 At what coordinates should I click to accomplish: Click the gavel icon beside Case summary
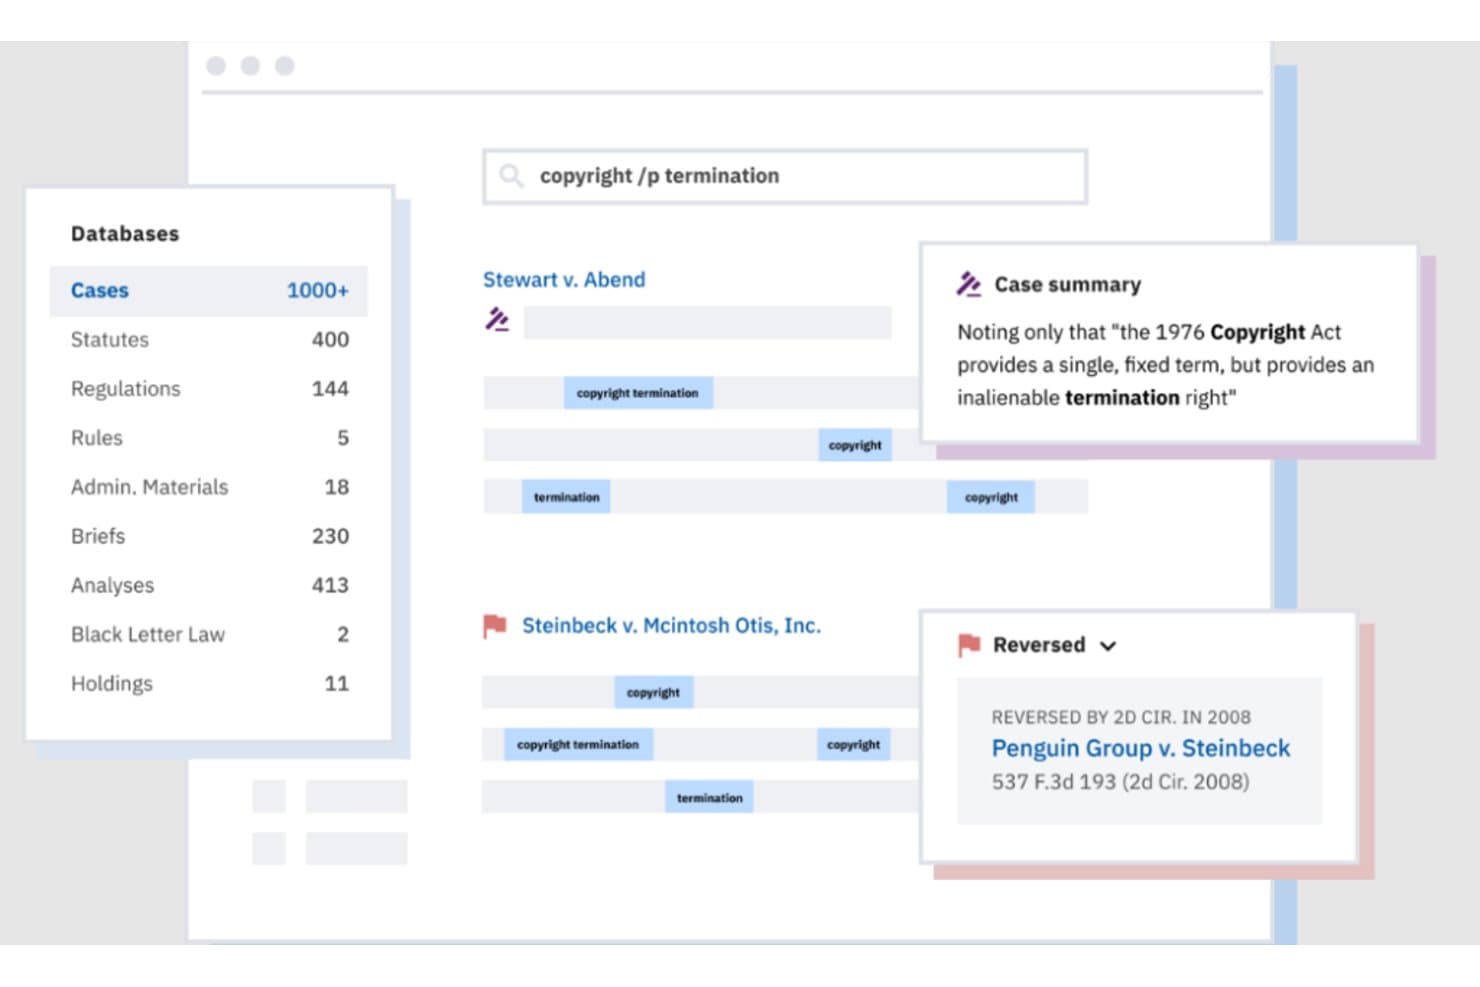pyautogui.click(x=968, y=284)
